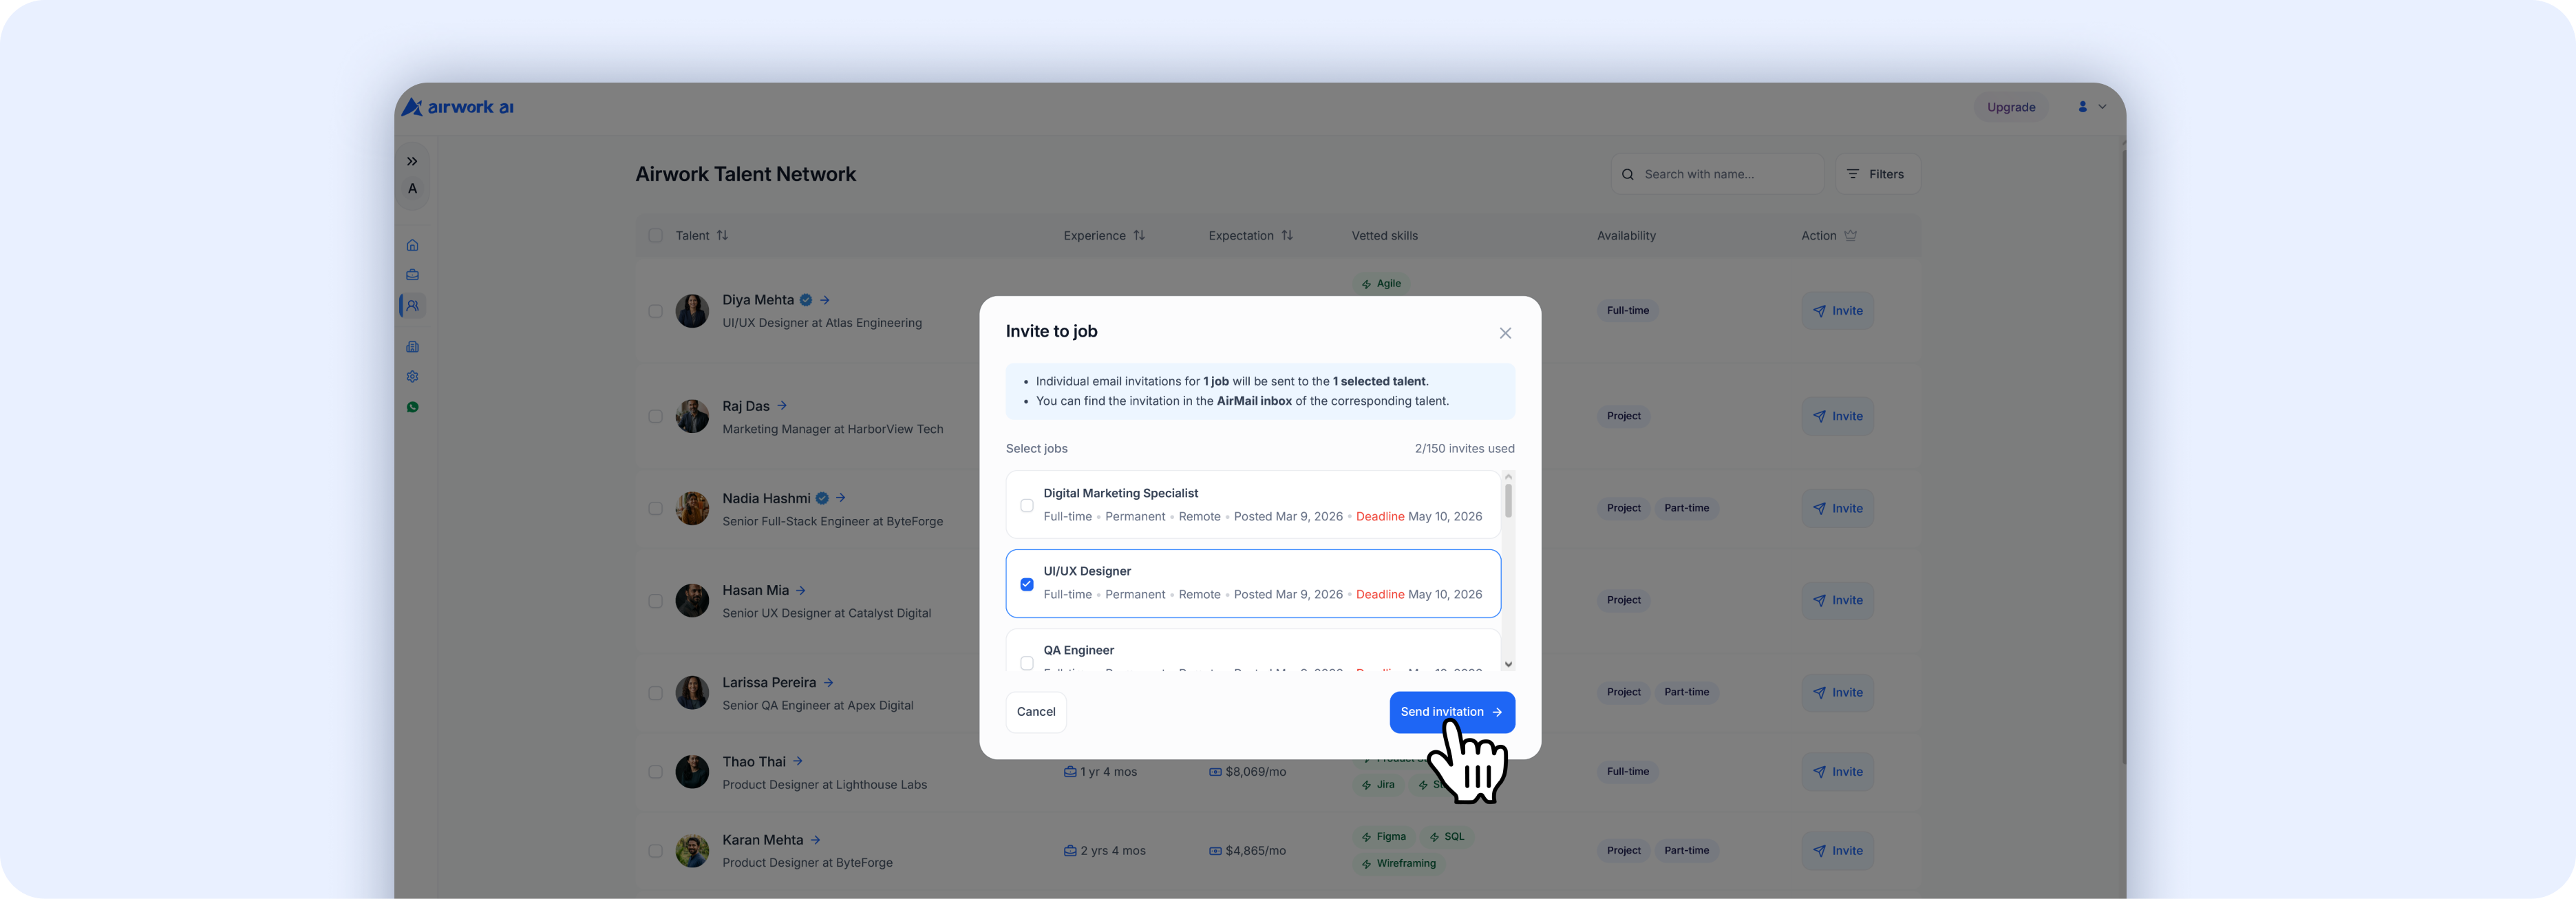Click the job list scrollbar thumb
2576x899 pixels.
pyautogui.click(x=1508, y=501)
